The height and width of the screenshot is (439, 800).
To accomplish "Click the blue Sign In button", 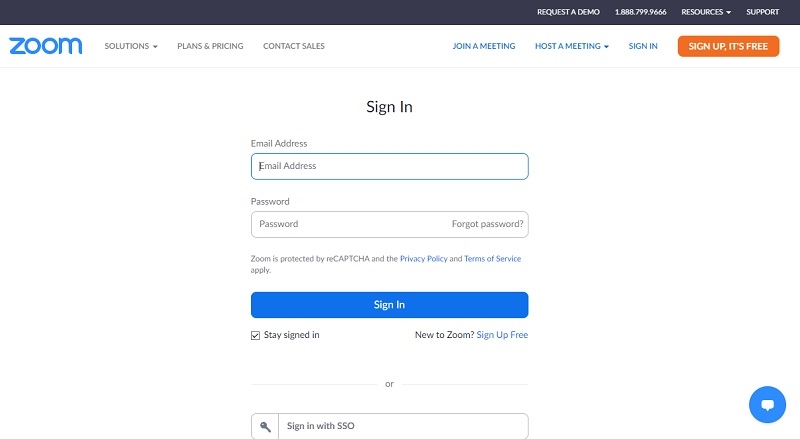I will 389,305.
